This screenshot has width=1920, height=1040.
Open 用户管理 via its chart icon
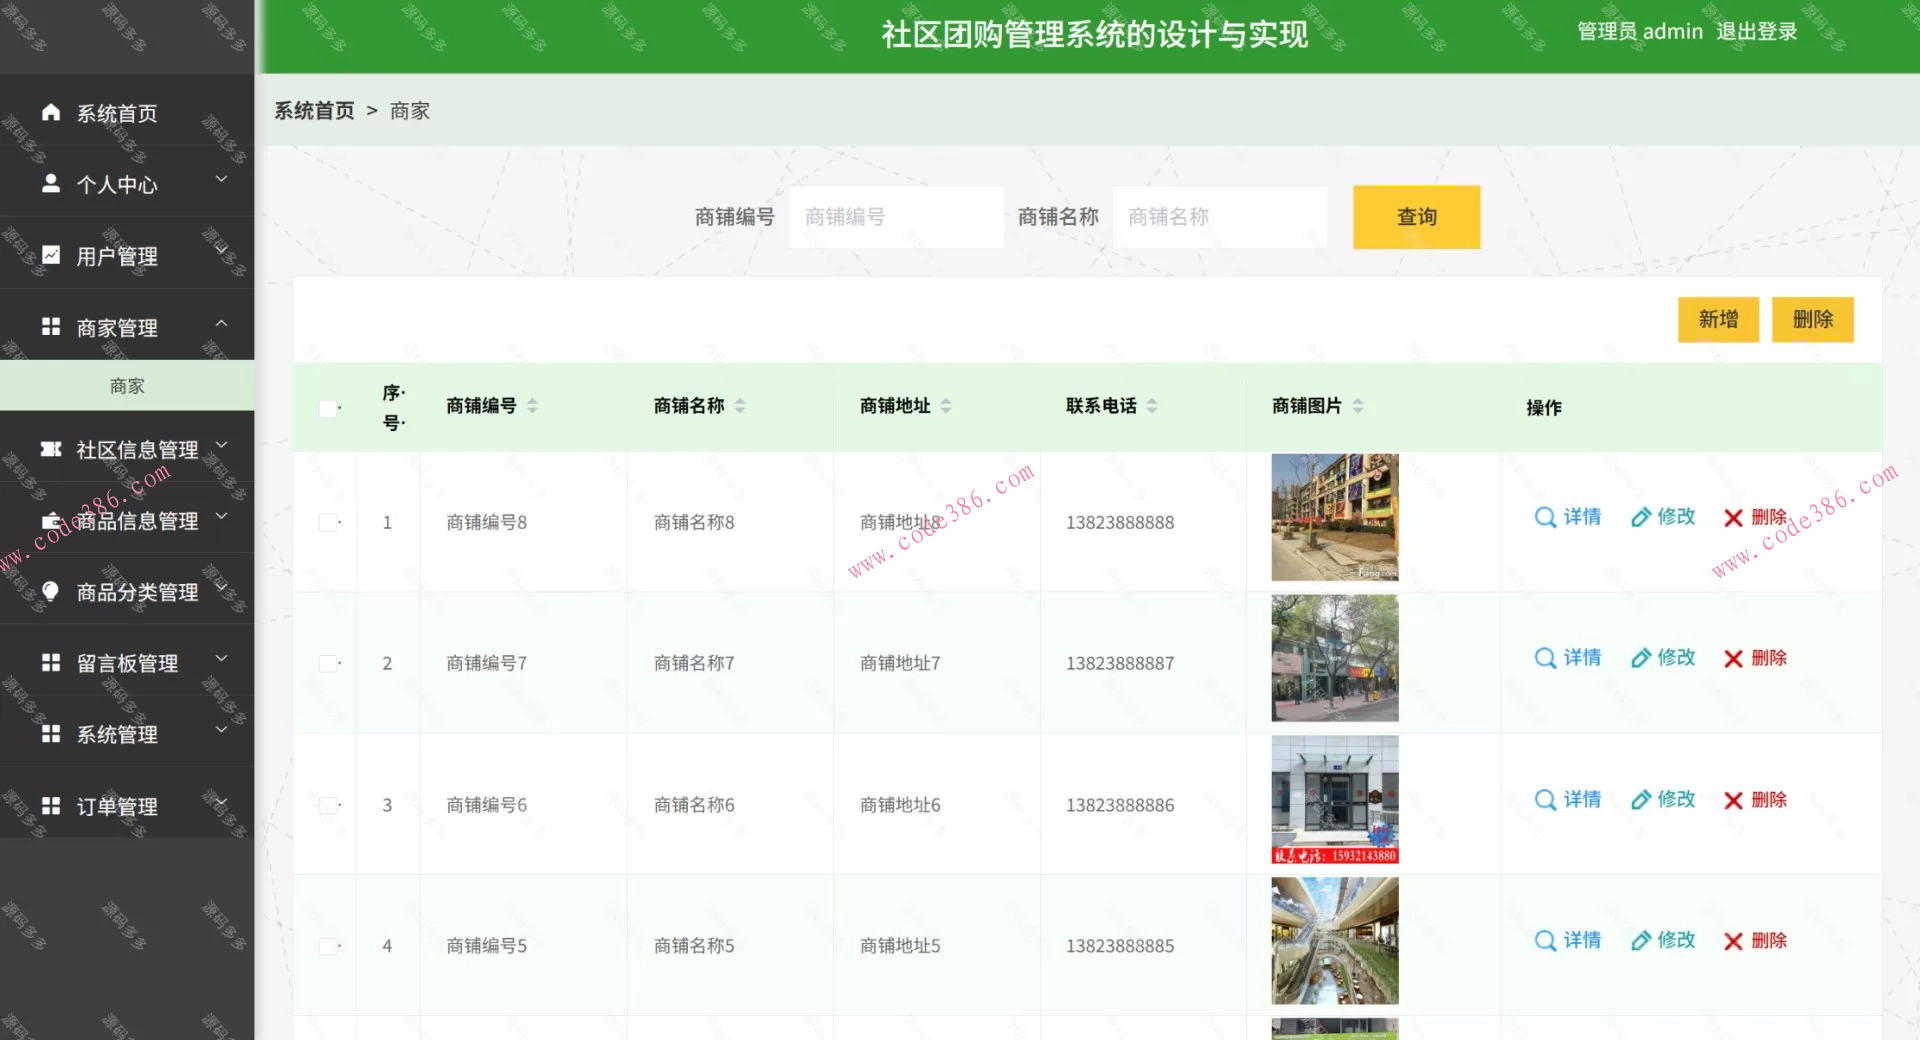(49, 255)
